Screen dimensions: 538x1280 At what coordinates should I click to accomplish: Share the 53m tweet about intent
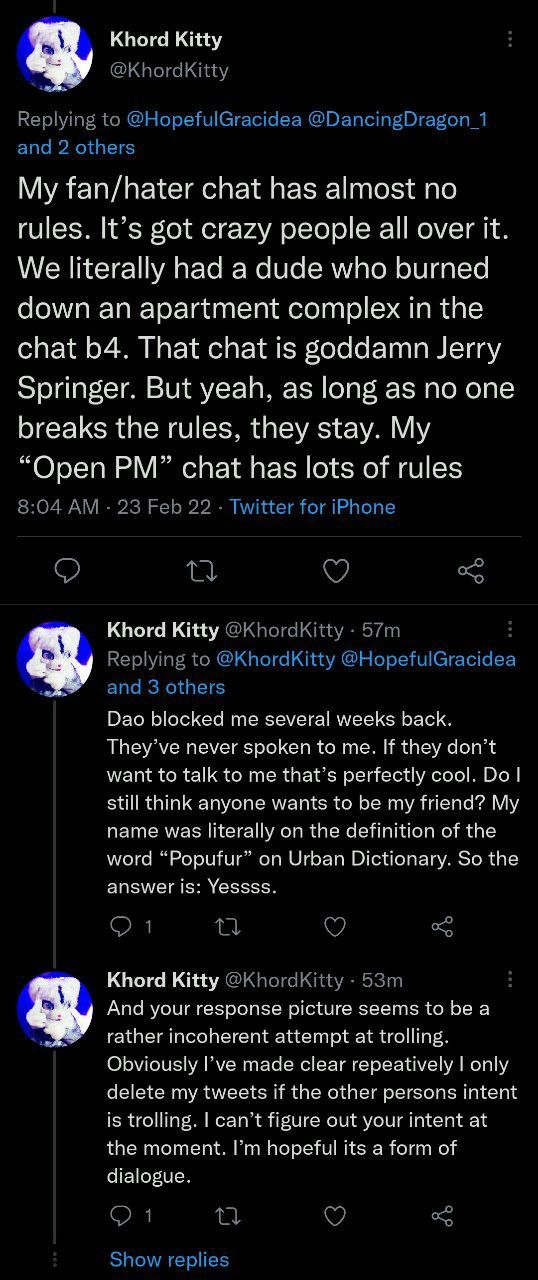click(x=442, y=1216)
